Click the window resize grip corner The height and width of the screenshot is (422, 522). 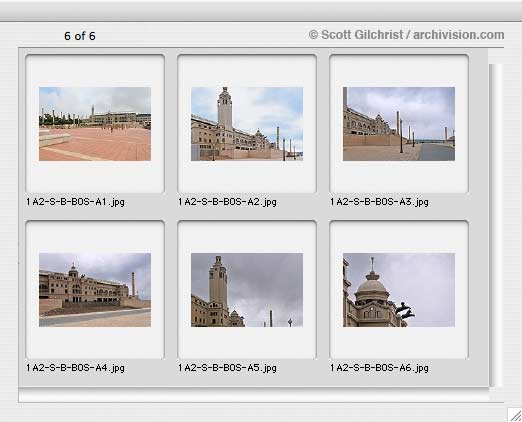click(515, 415)
